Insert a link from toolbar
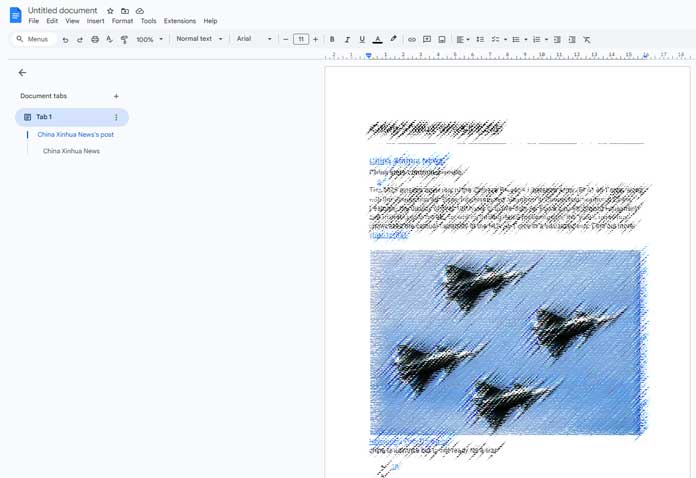Viewport: 696px width, 478px height. [x=412, y=40]
